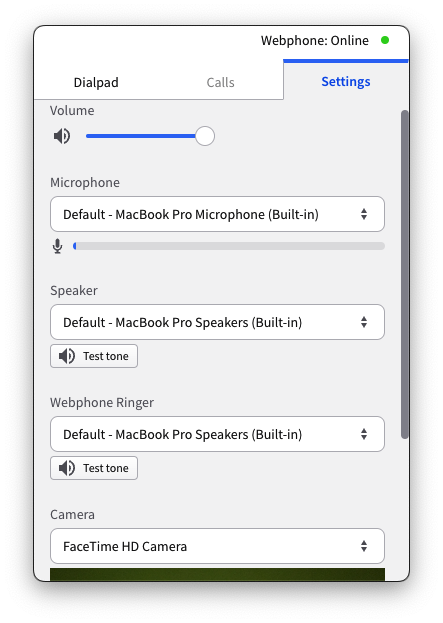Switch to the Dialpad tab

pos(96,82)
